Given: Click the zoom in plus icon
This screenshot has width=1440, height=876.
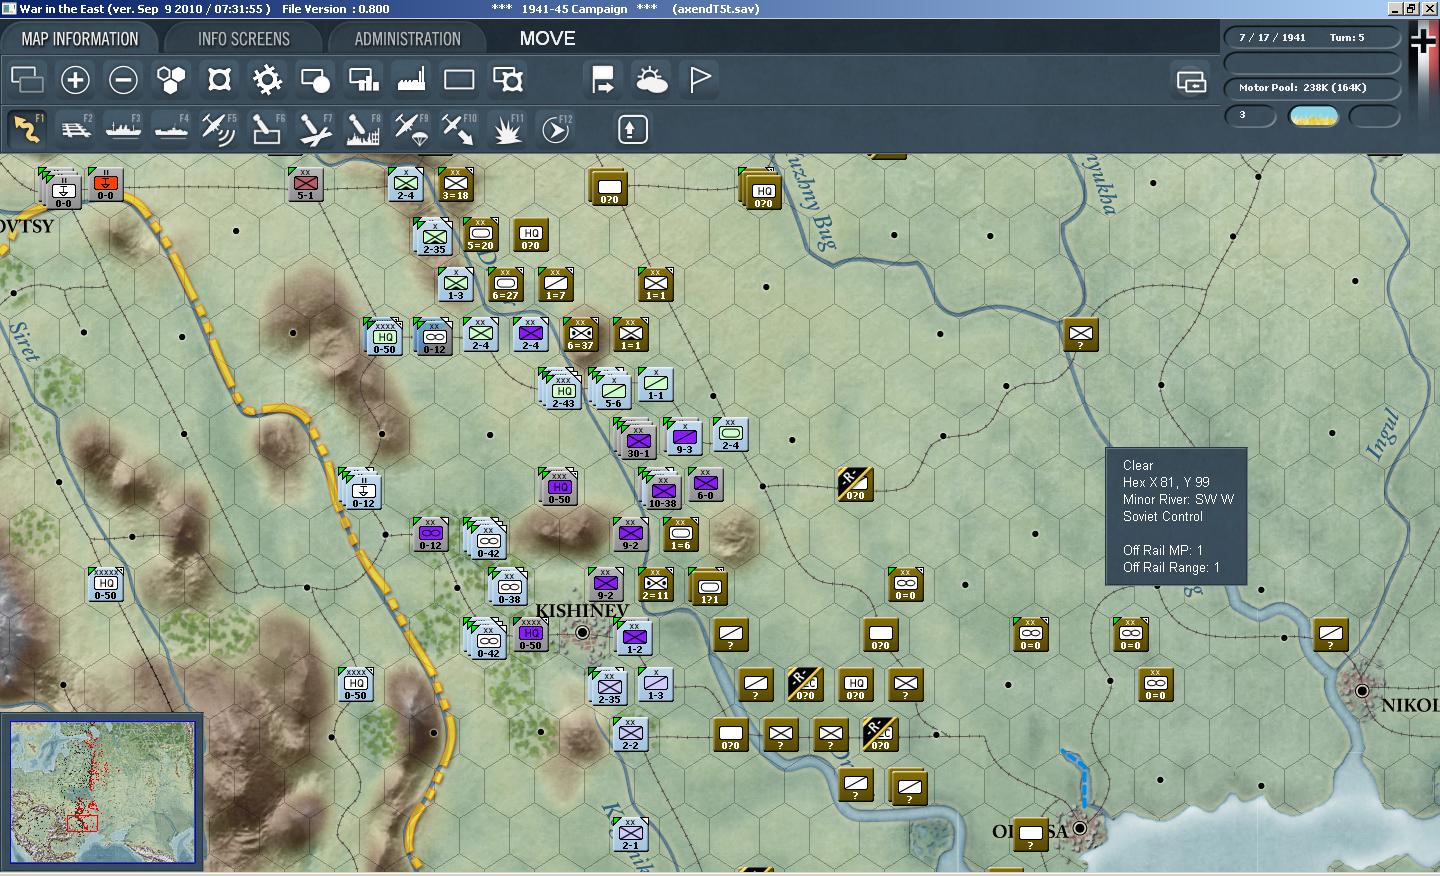Looking at the screenshot, I should pyautogui.click(x=75, y=80).
